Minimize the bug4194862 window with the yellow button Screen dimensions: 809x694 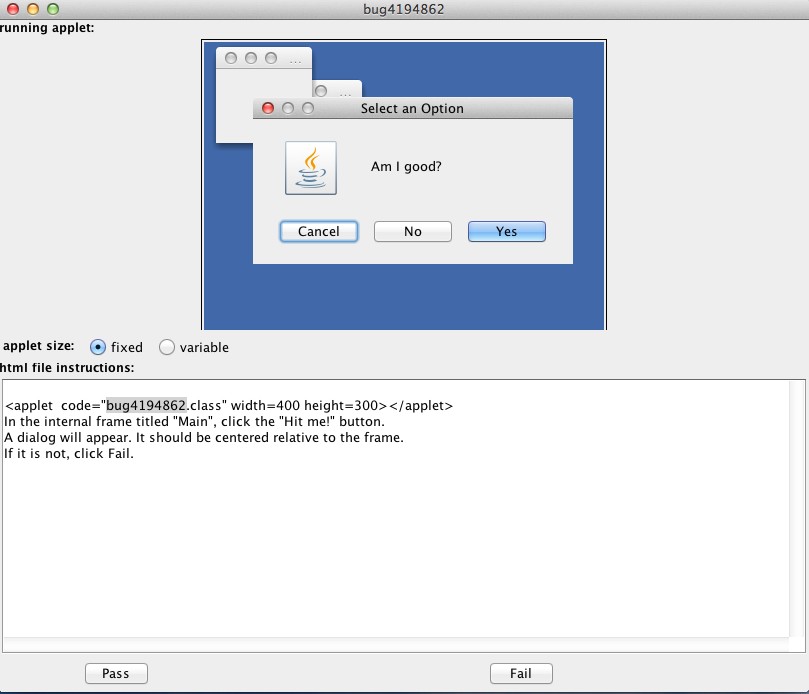(33, 9)
